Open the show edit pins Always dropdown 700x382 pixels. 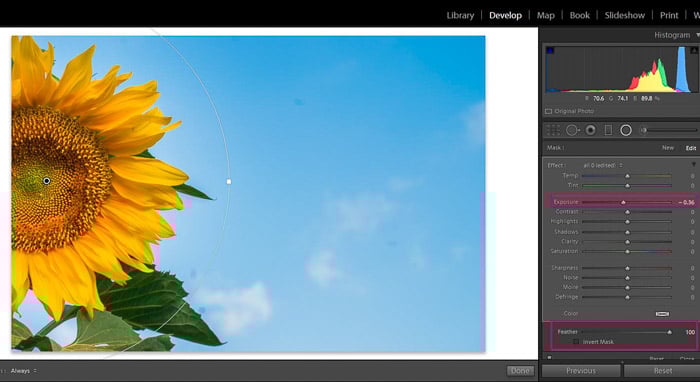tap(24, 371)
